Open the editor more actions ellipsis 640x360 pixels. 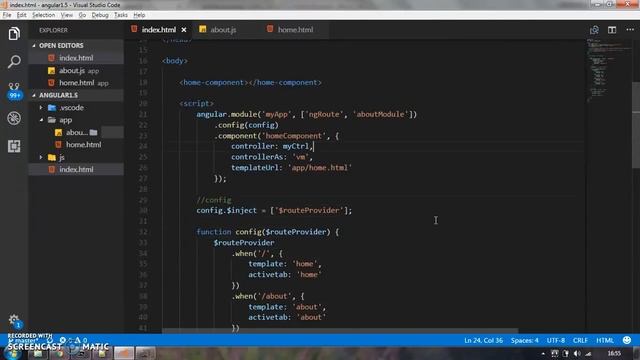630,30
